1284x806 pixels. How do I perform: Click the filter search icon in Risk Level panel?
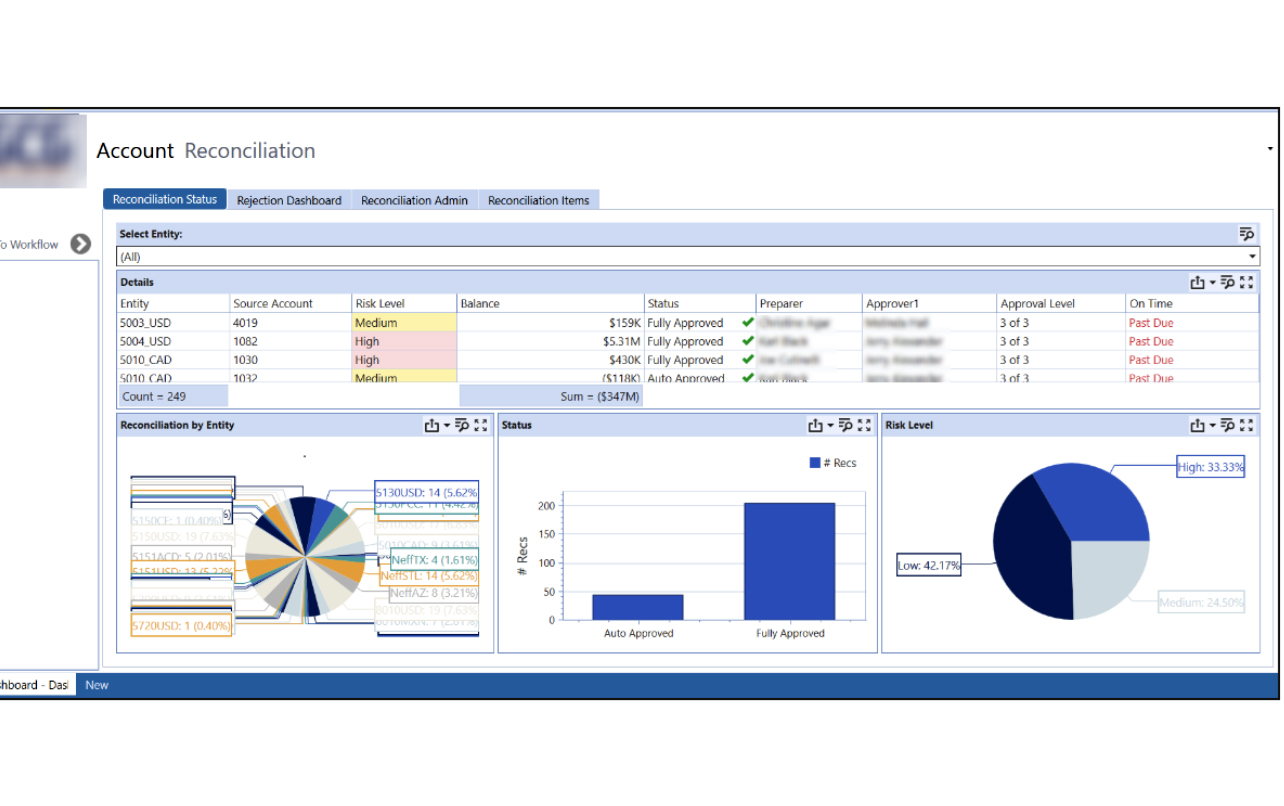1228,426
